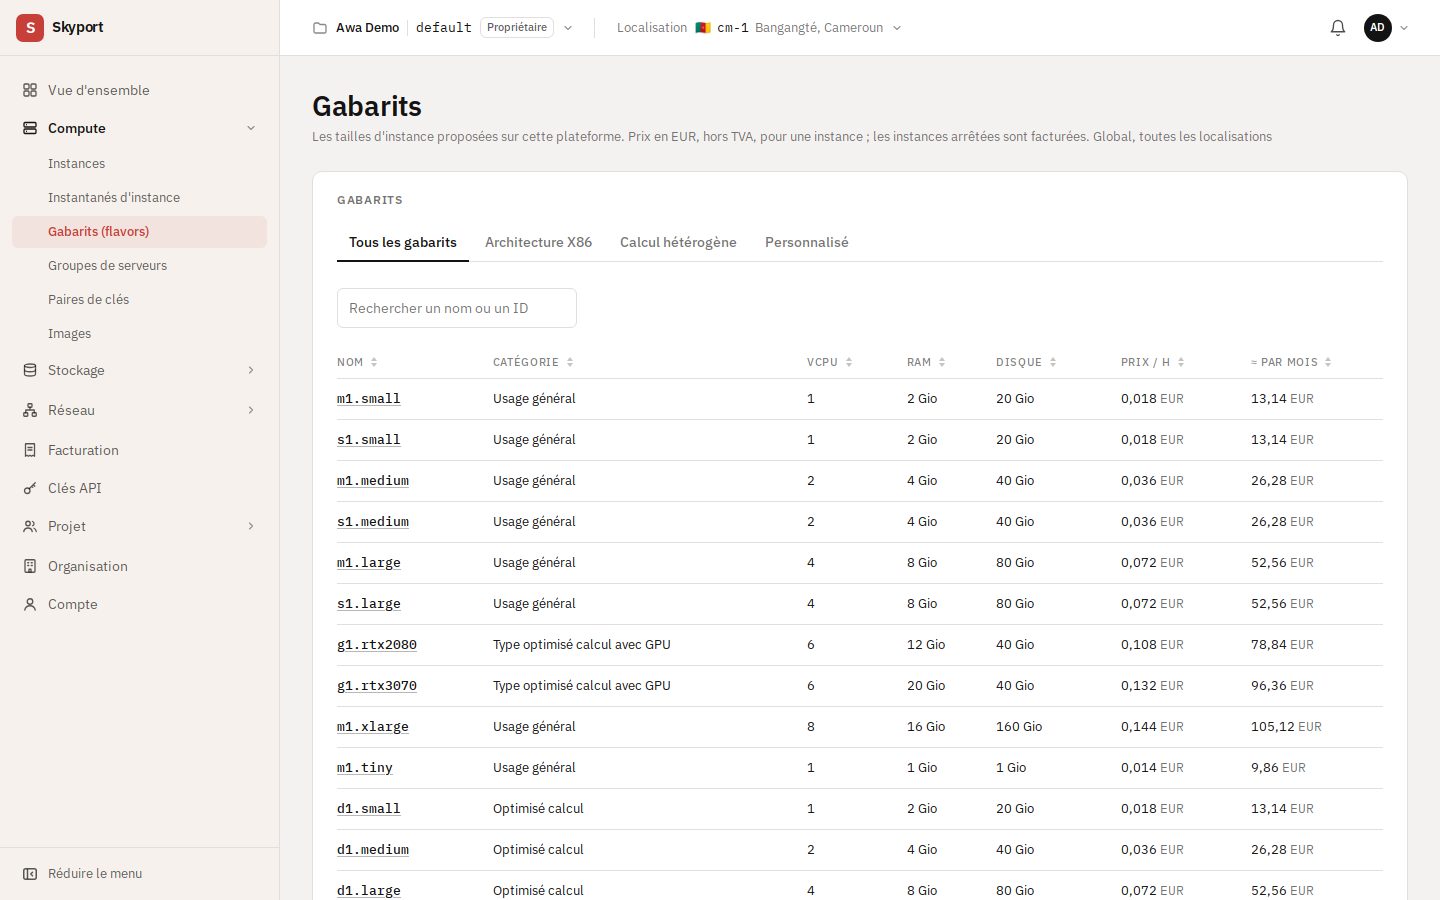Screen dimensions: 1440x900
Task: Click the Compte person icon
Action: [x=30, y=604]
